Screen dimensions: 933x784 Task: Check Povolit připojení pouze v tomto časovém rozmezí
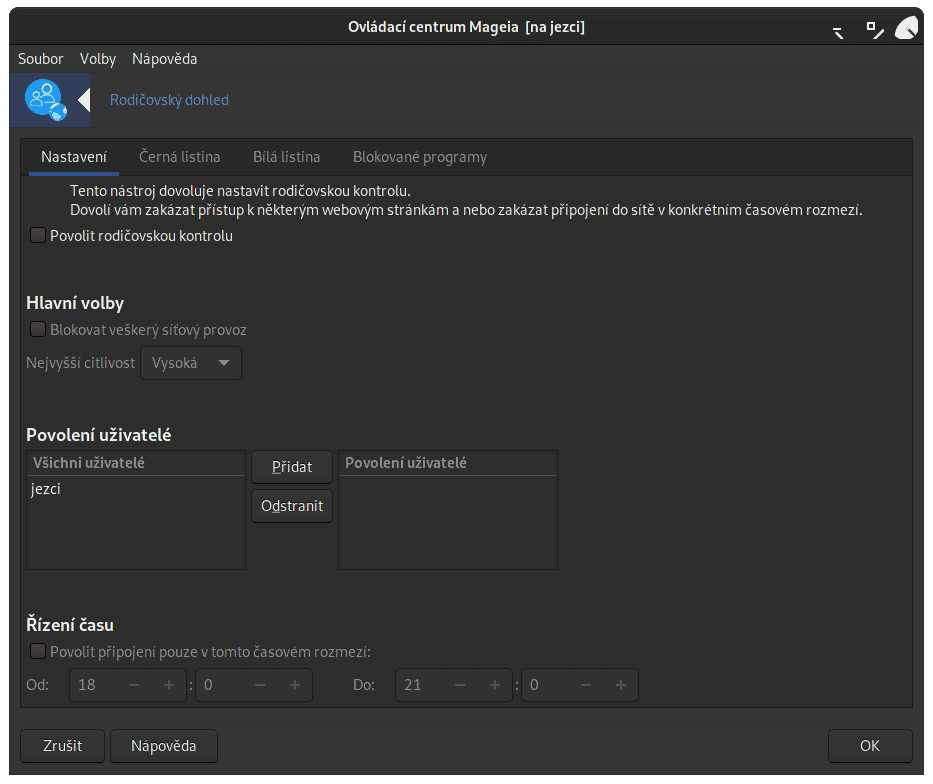point(37,651)
